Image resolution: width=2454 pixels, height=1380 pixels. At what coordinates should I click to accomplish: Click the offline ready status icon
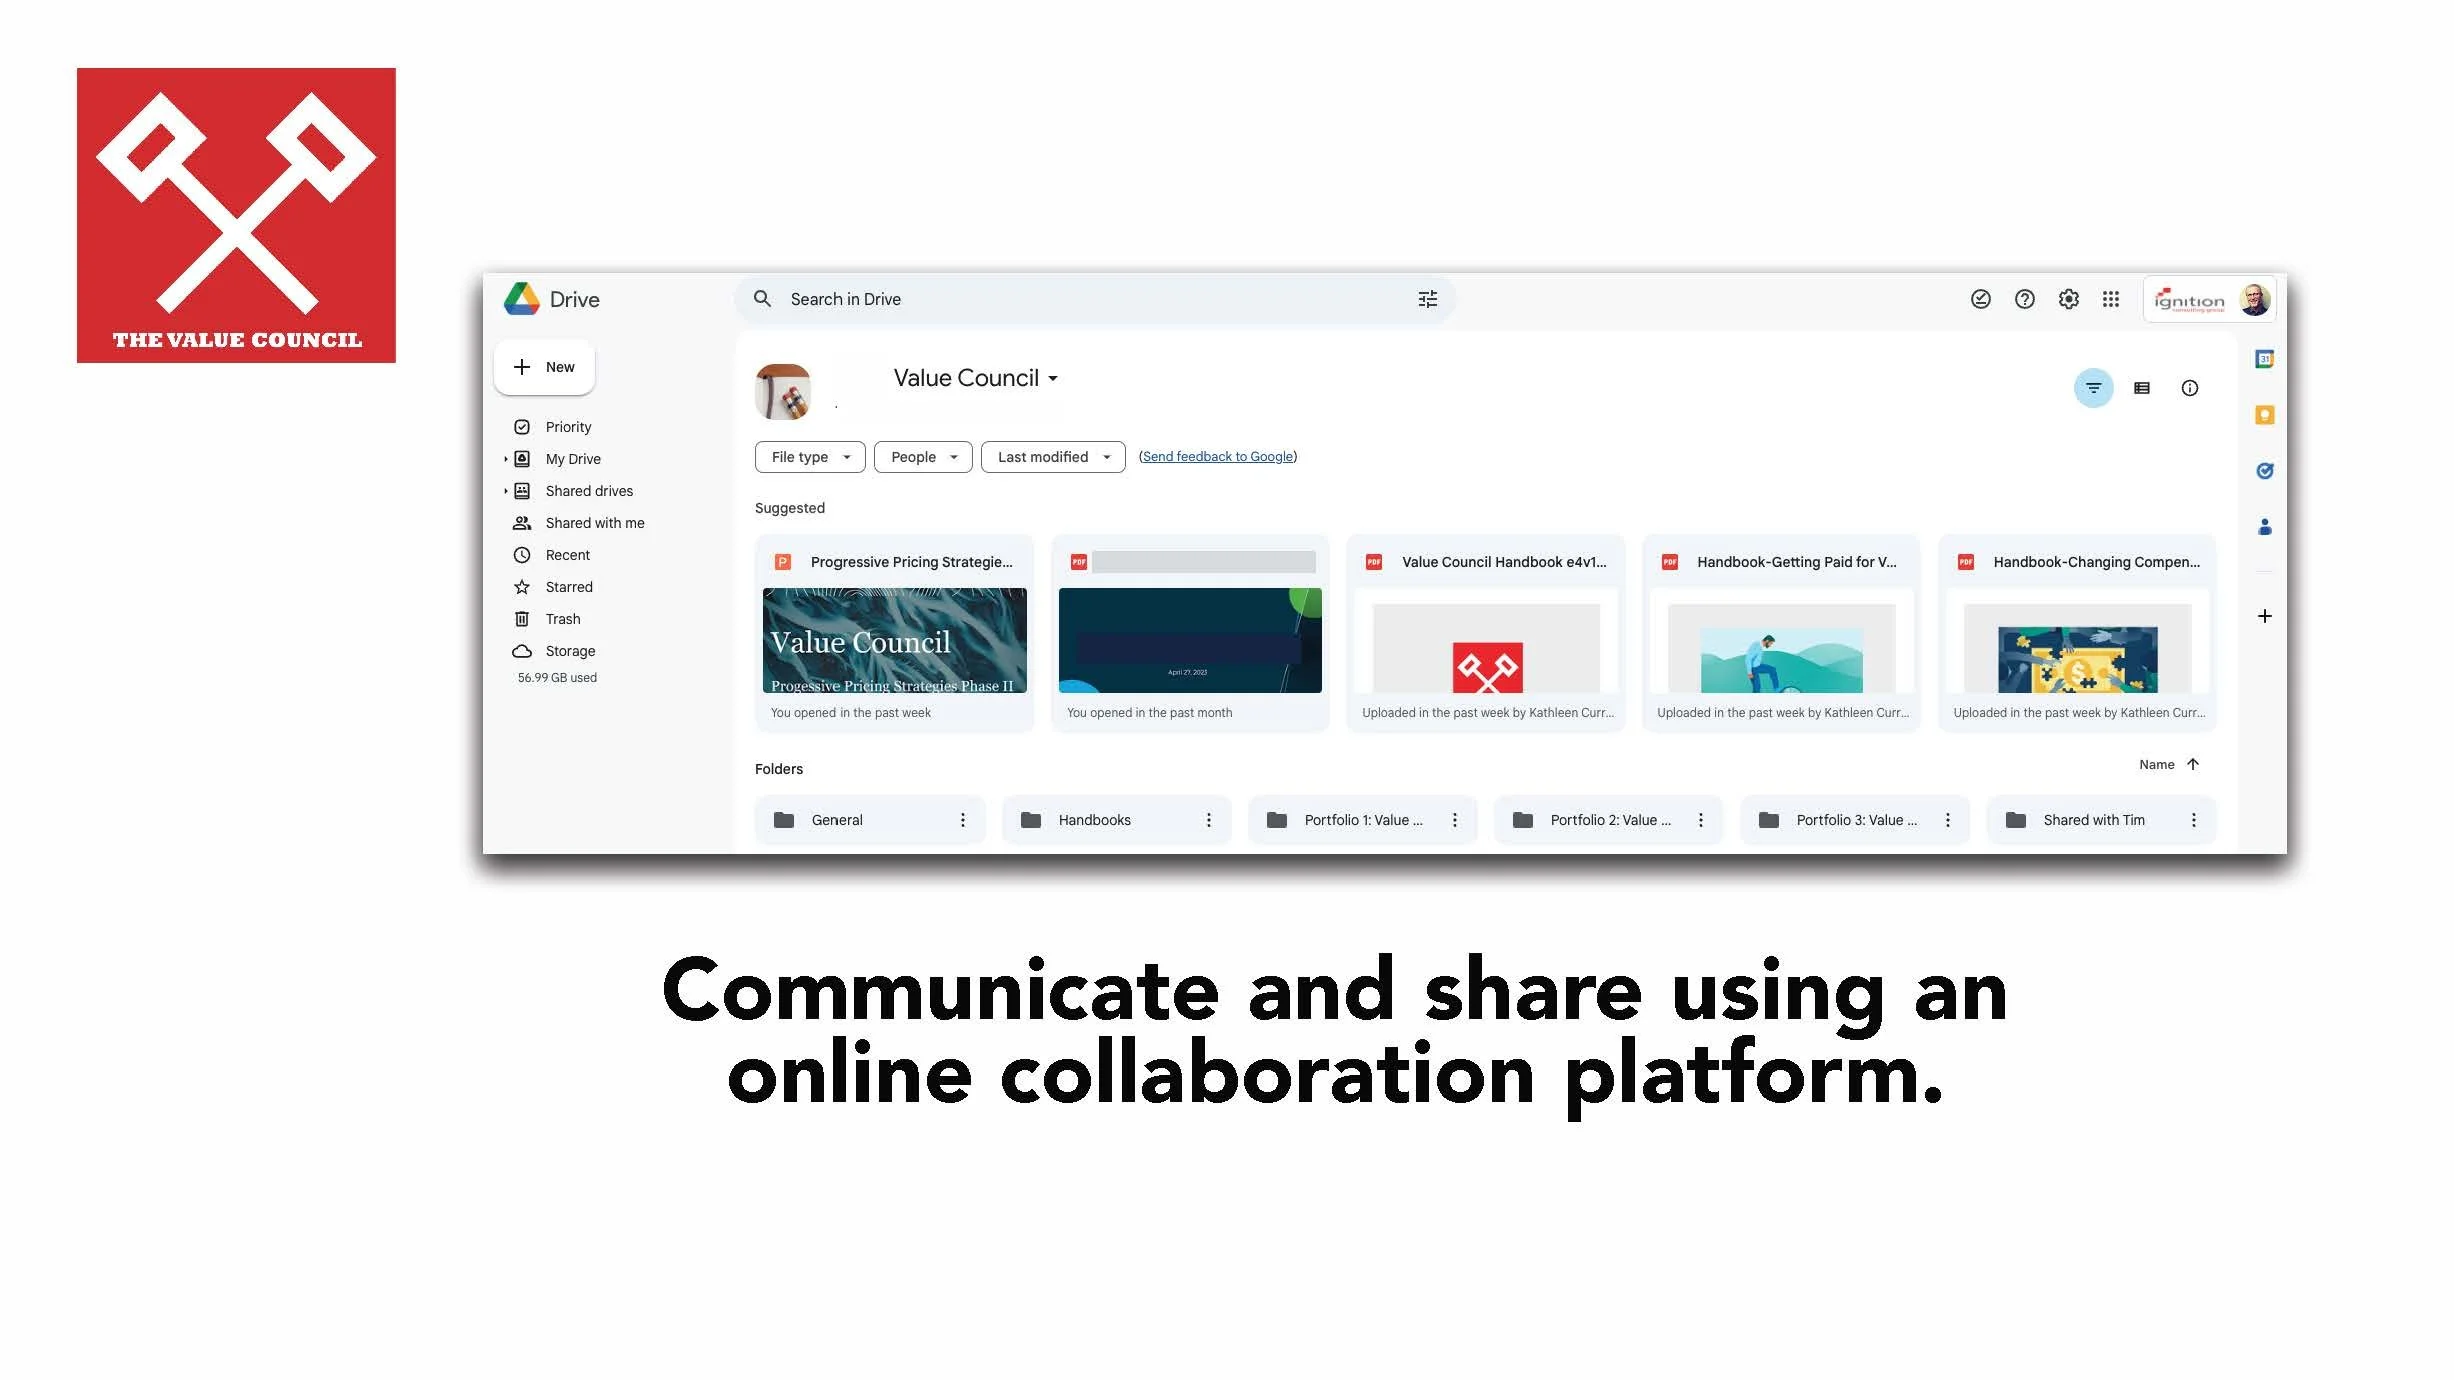coord(1980,299)
